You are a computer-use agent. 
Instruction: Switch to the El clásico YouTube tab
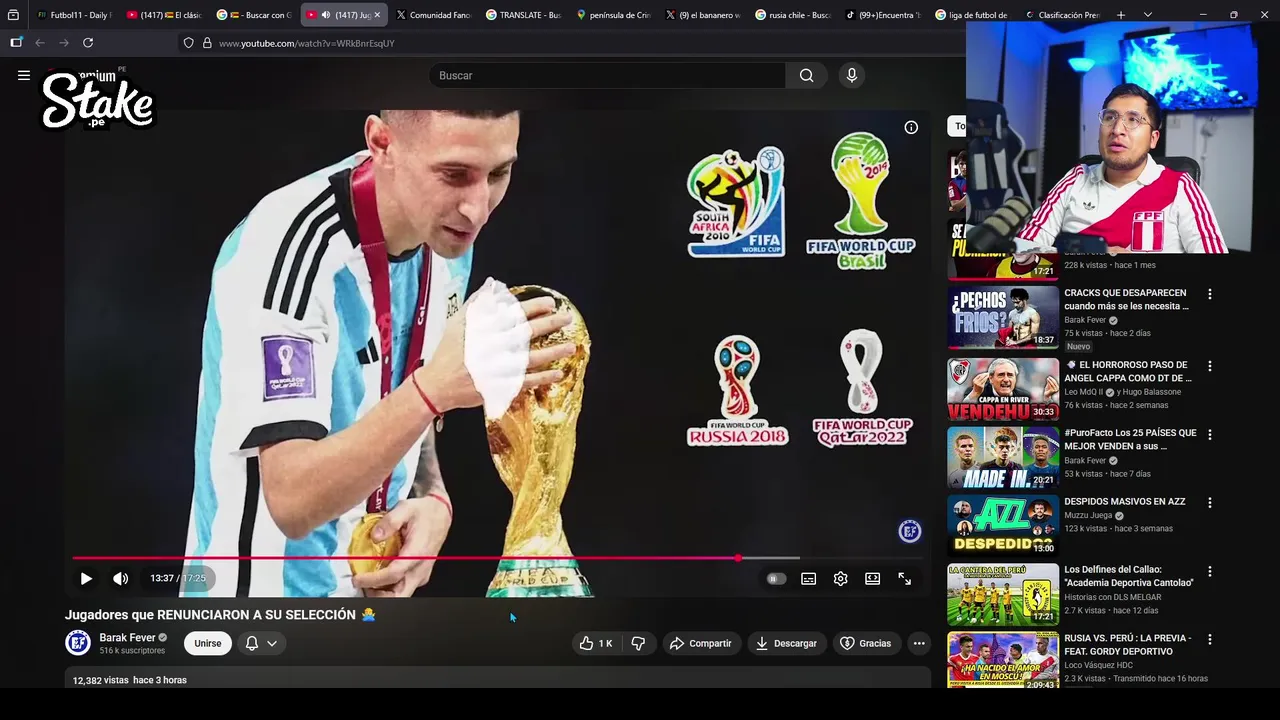164,15
